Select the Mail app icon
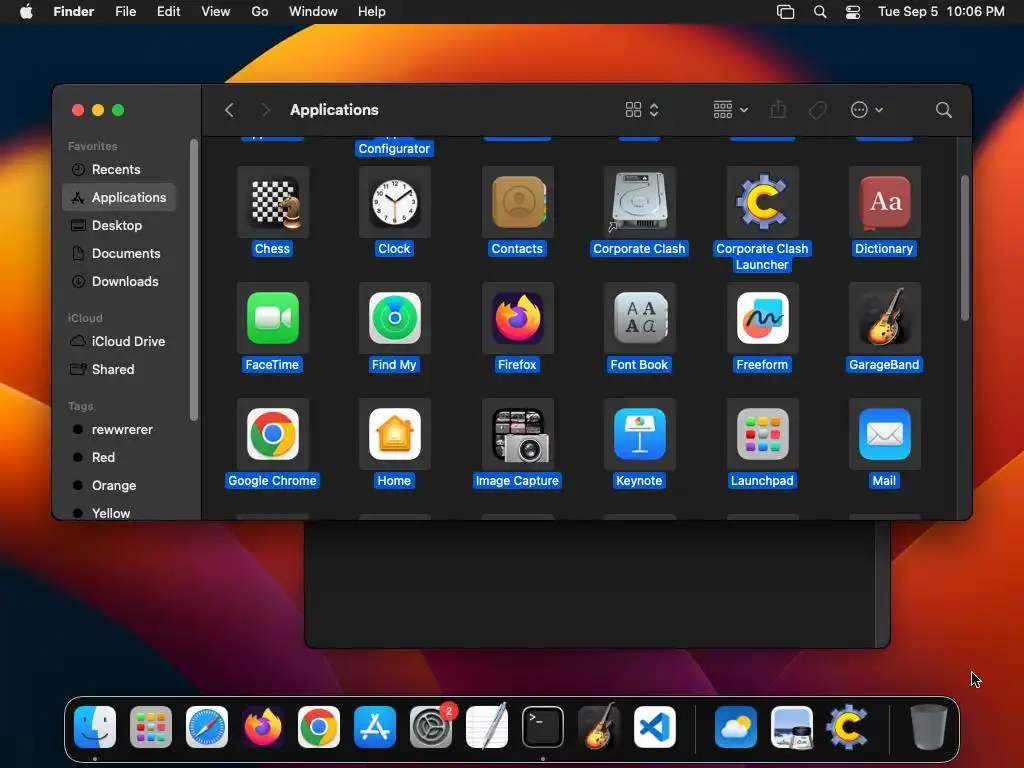1024x768 pixels. (x=884, y=434)
